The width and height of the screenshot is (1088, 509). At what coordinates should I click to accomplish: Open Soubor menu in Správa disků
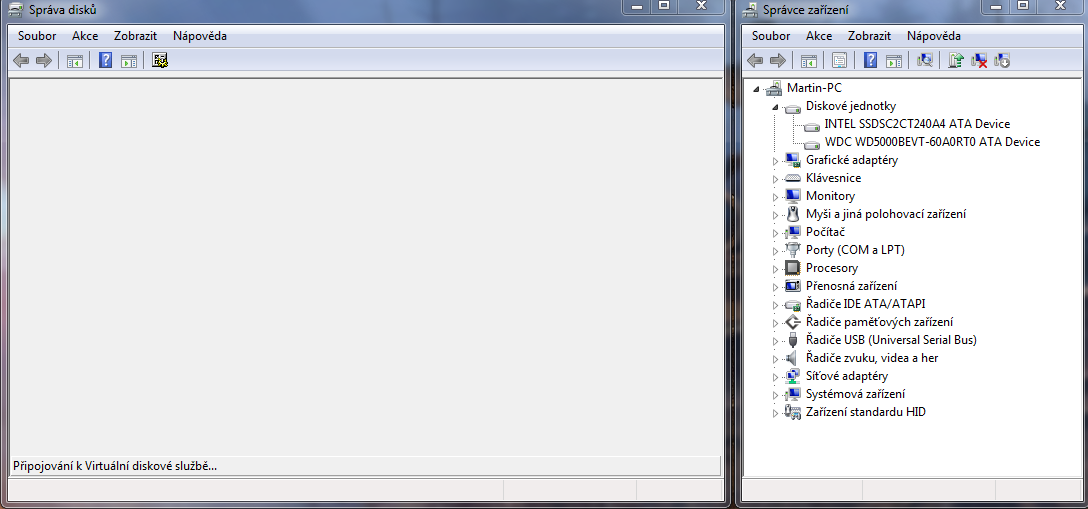(37, 36)
